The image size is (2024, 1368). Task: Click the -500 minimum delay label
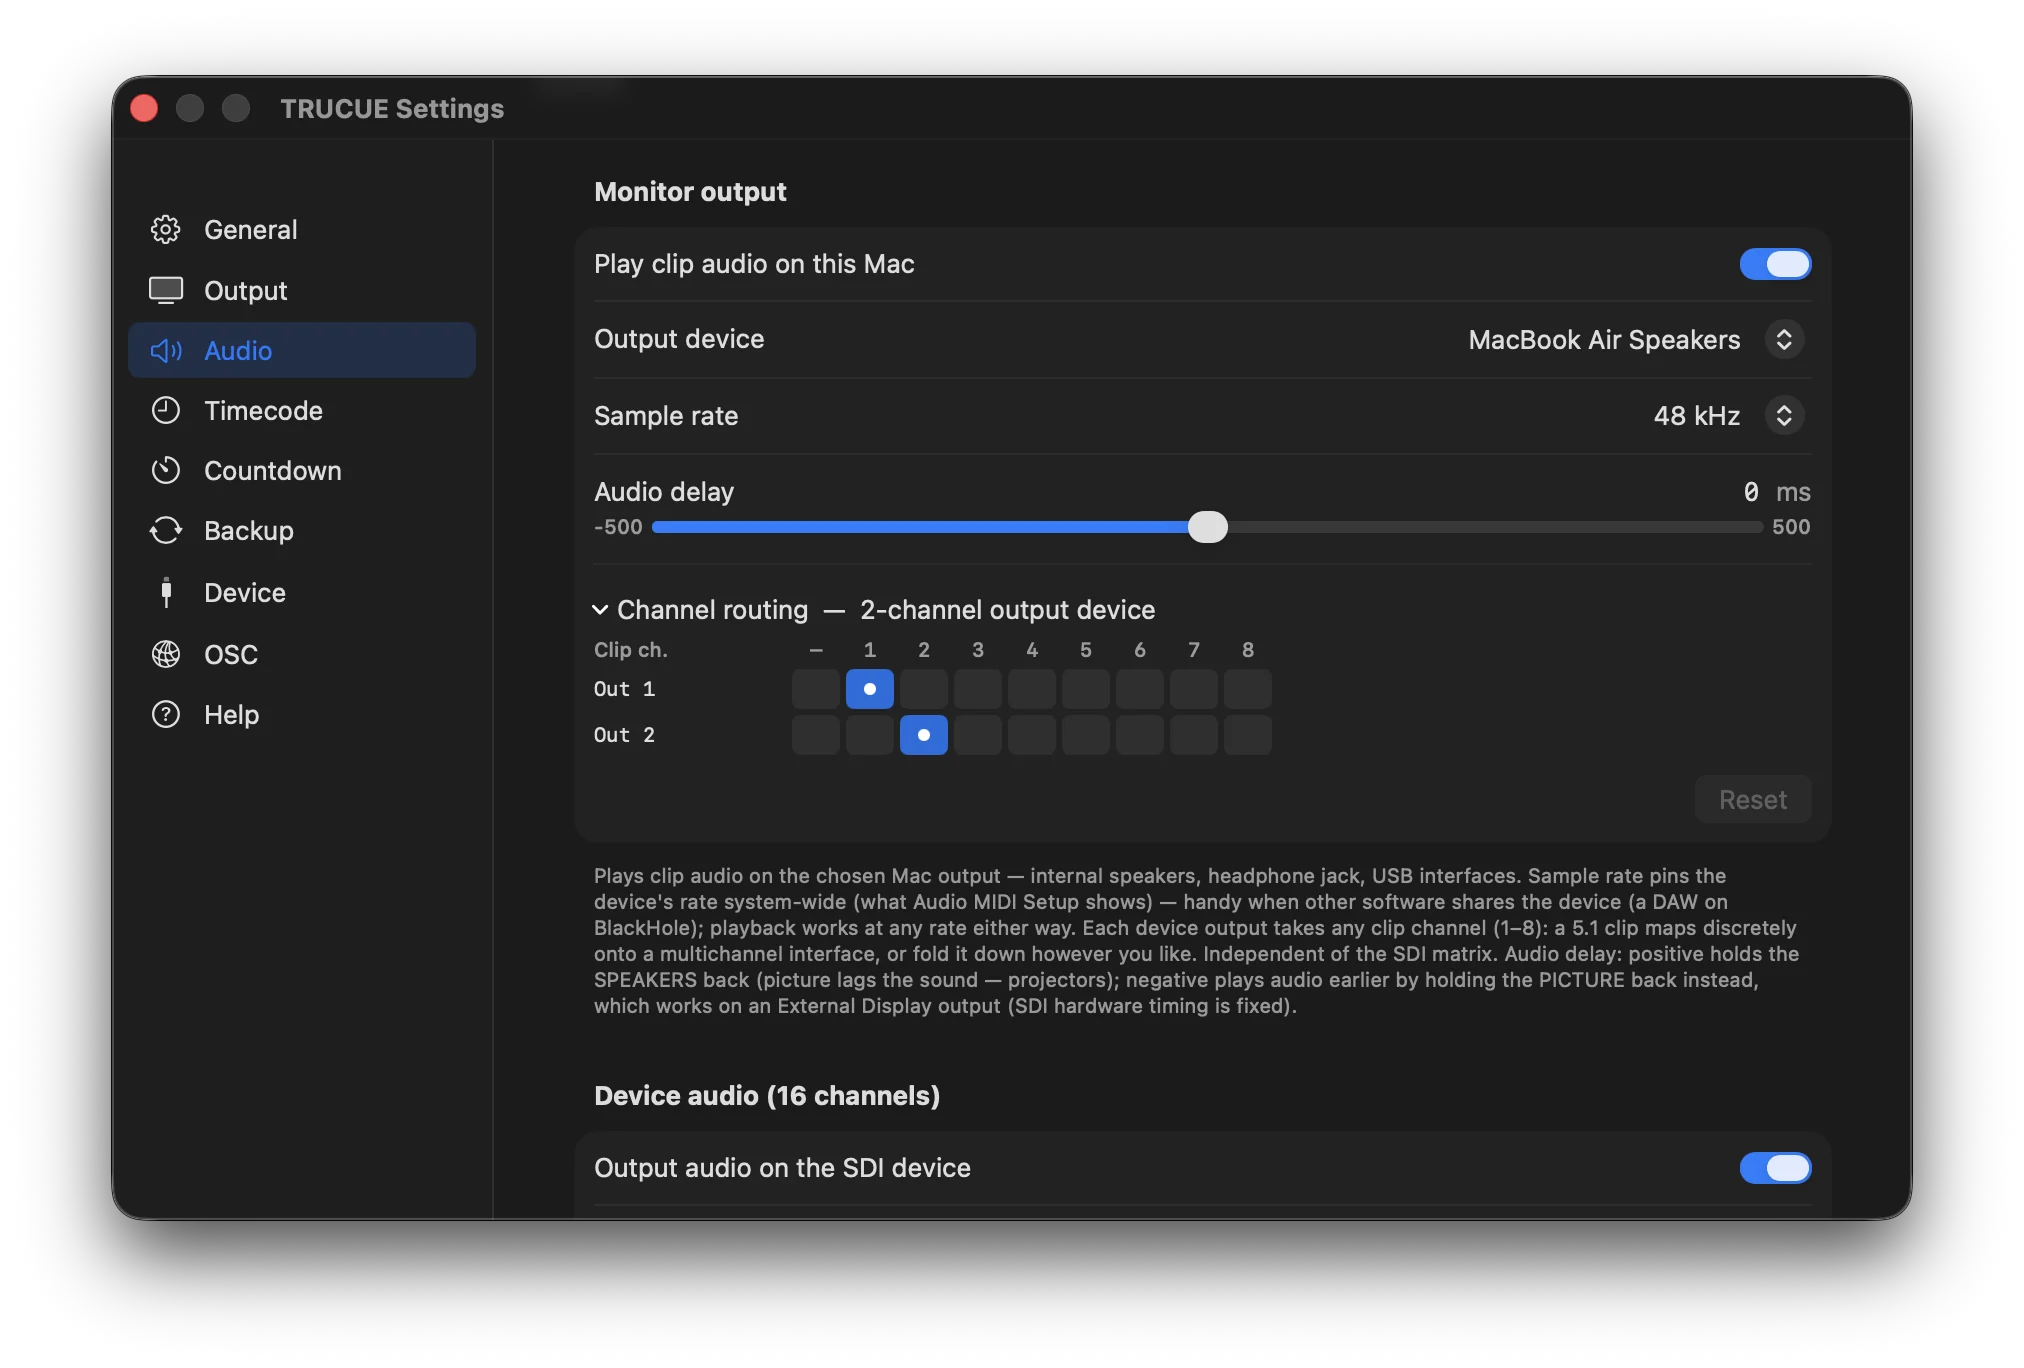(x=618, y=527)
